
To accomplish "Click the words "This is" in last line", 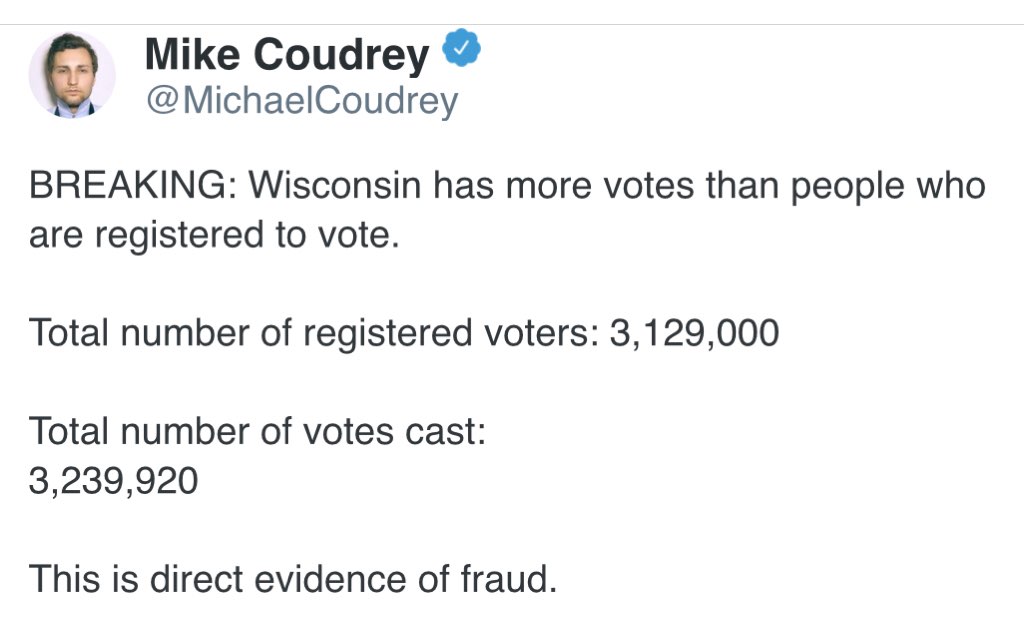I will tap(83, 578).
